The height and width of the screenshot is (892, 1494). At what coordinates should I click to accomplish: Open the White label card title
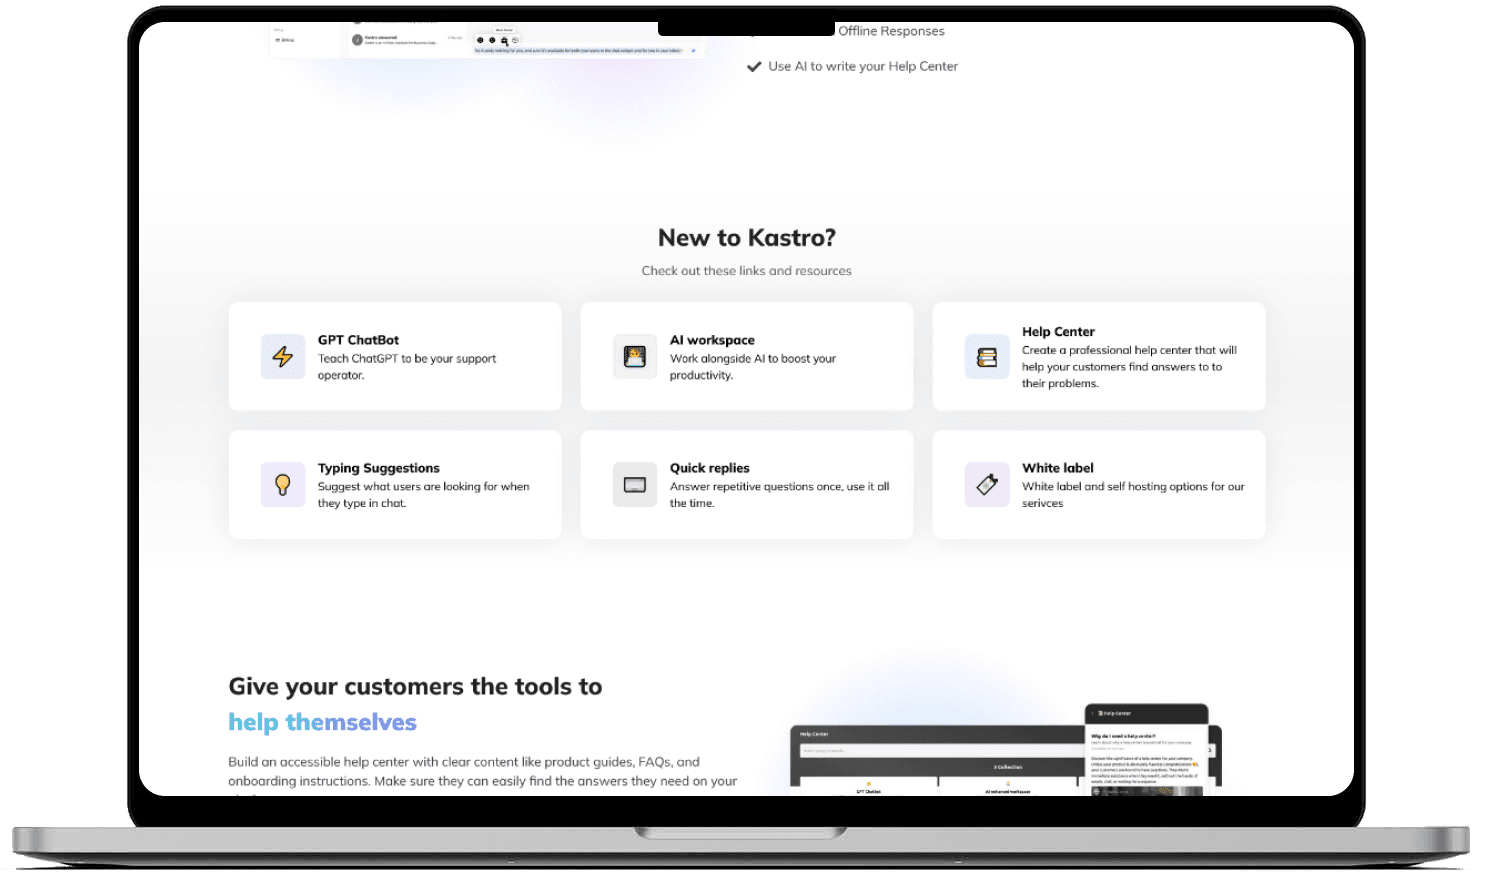(x=1058, y=468)
